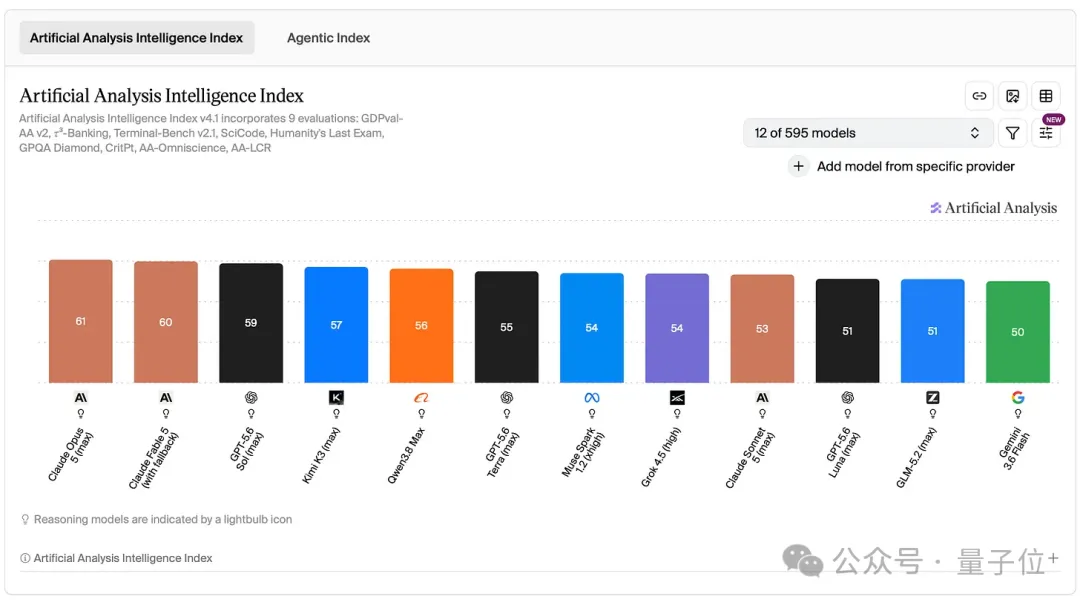The width and height of the screenshot is (1080, 605).
Task: Click the info icon beside Artificial Analysis Intelligence Index
Action: pyautogui.click(x=25, y=558)
